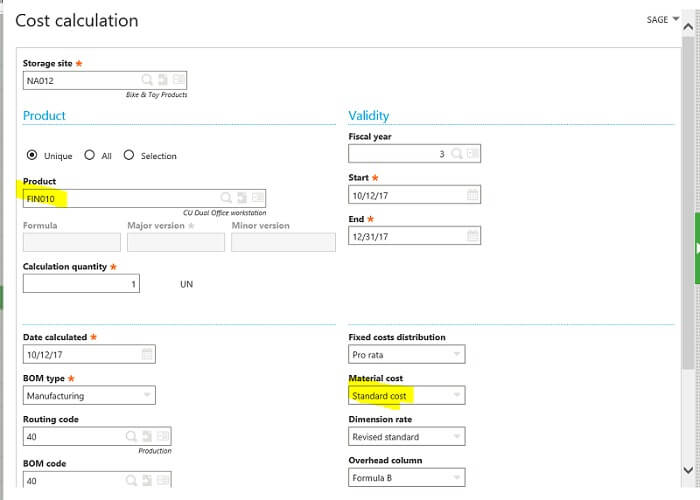Open the Routing code selection list icon
The image size is (700, 500).
coord(163,436)
